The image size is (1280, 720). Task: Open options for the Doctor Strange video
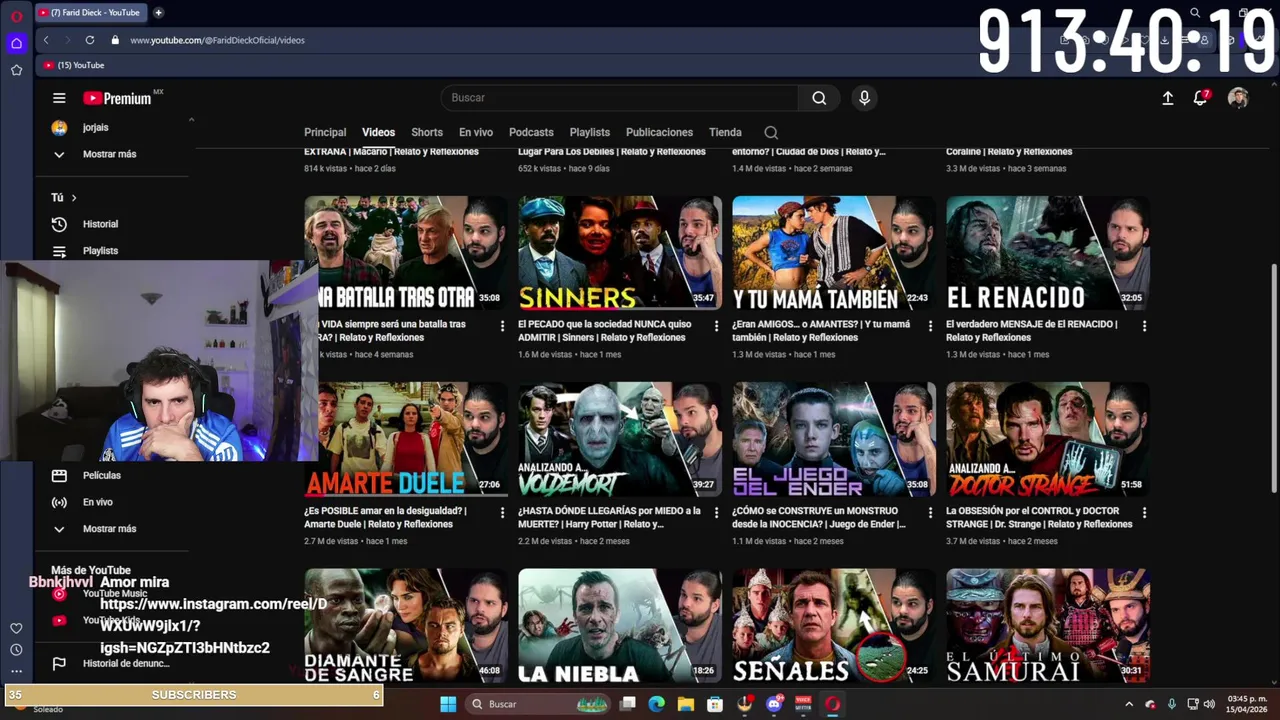(x=1144, y=512)
